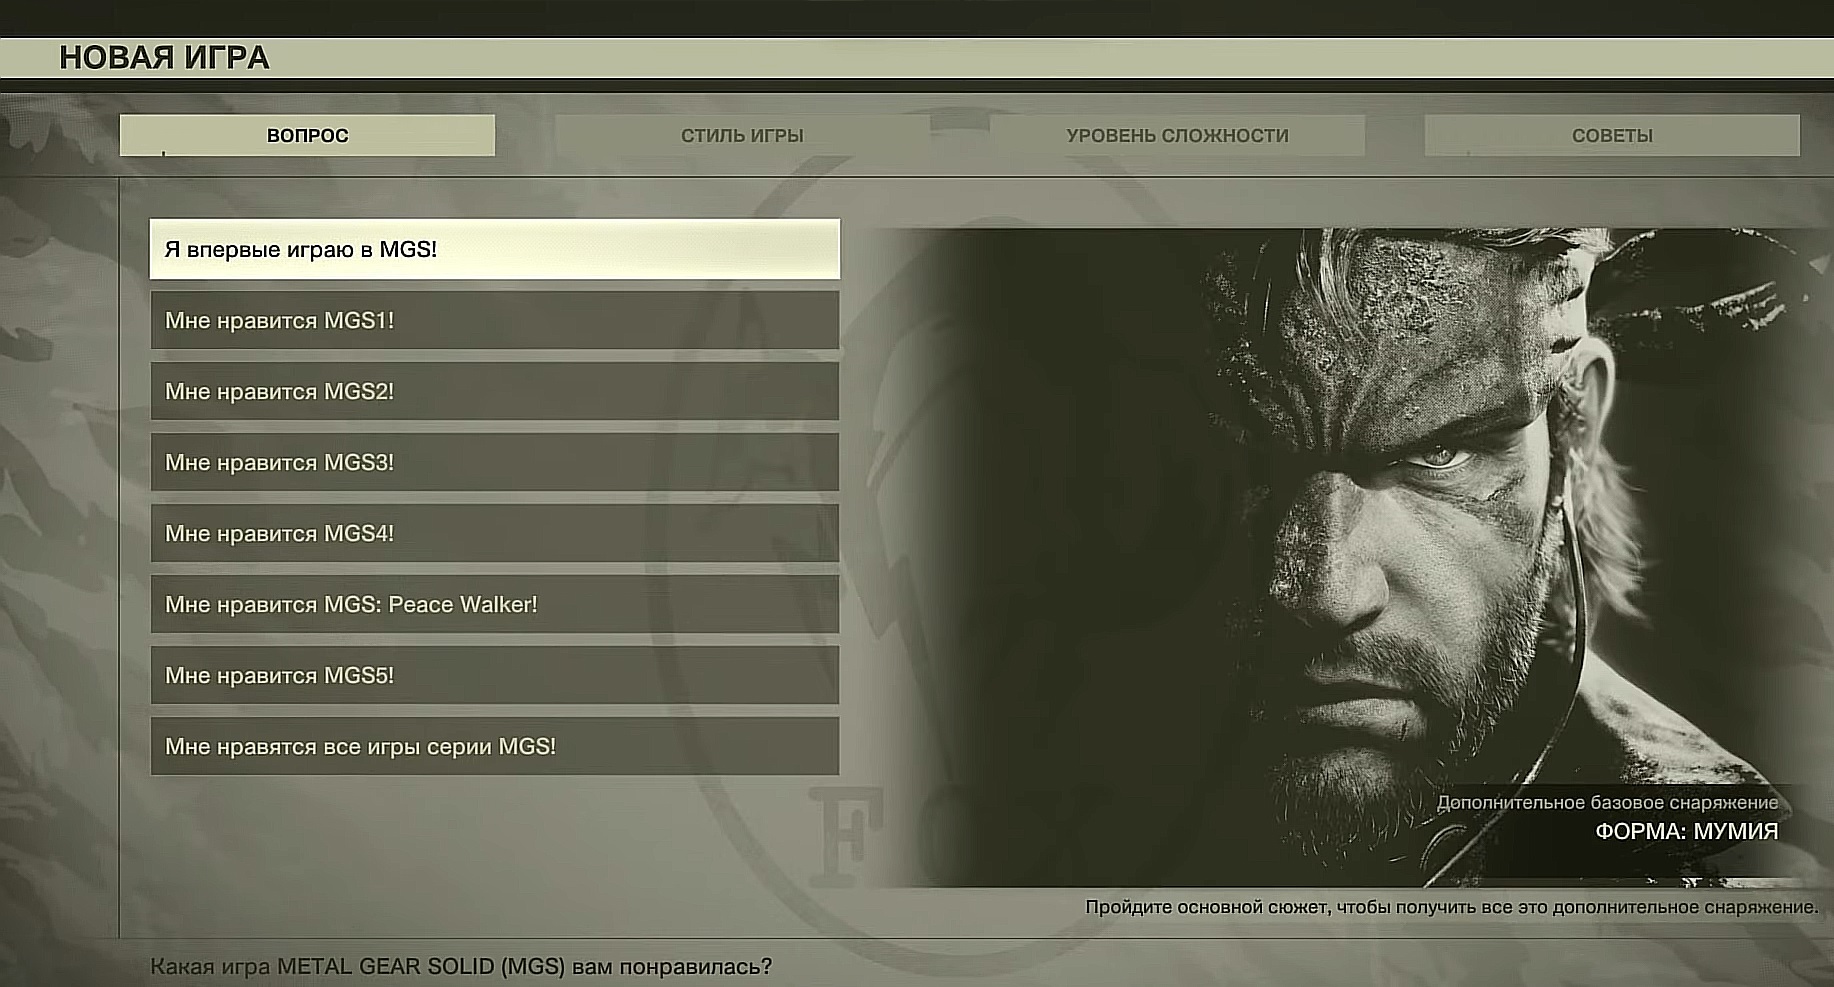Choose 'Я впервые играю в MGS!' option

(494, 249)
